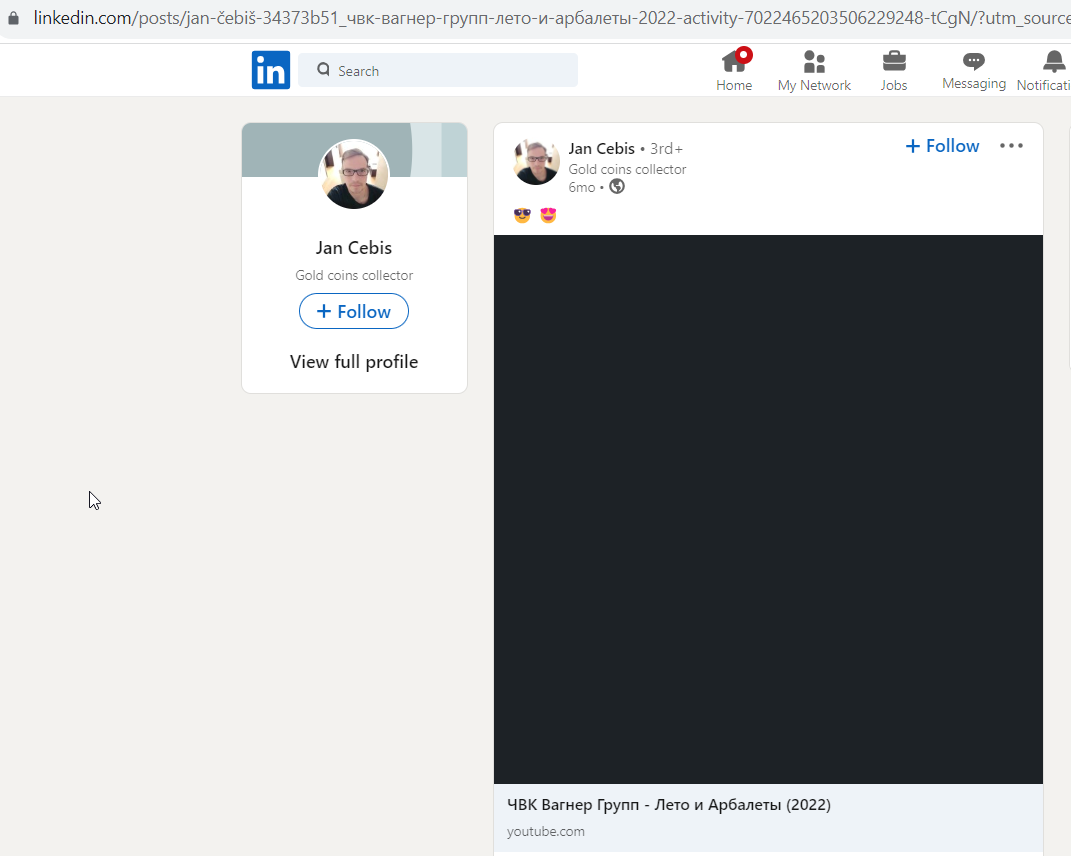Image resolution: width=1071 pixels, height=856 pixels.
Task: Click large profile photo in sidebar card
Action: tap(354, 174)
